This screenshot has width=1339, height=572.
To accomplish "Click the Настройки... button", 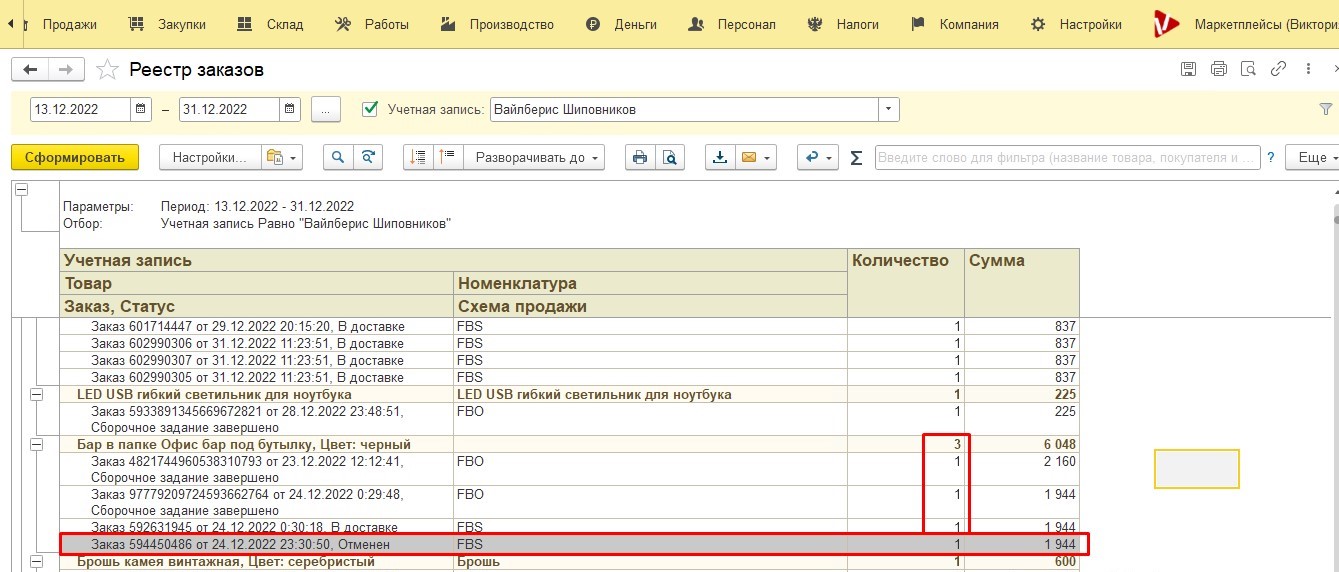I will point(209,157).
